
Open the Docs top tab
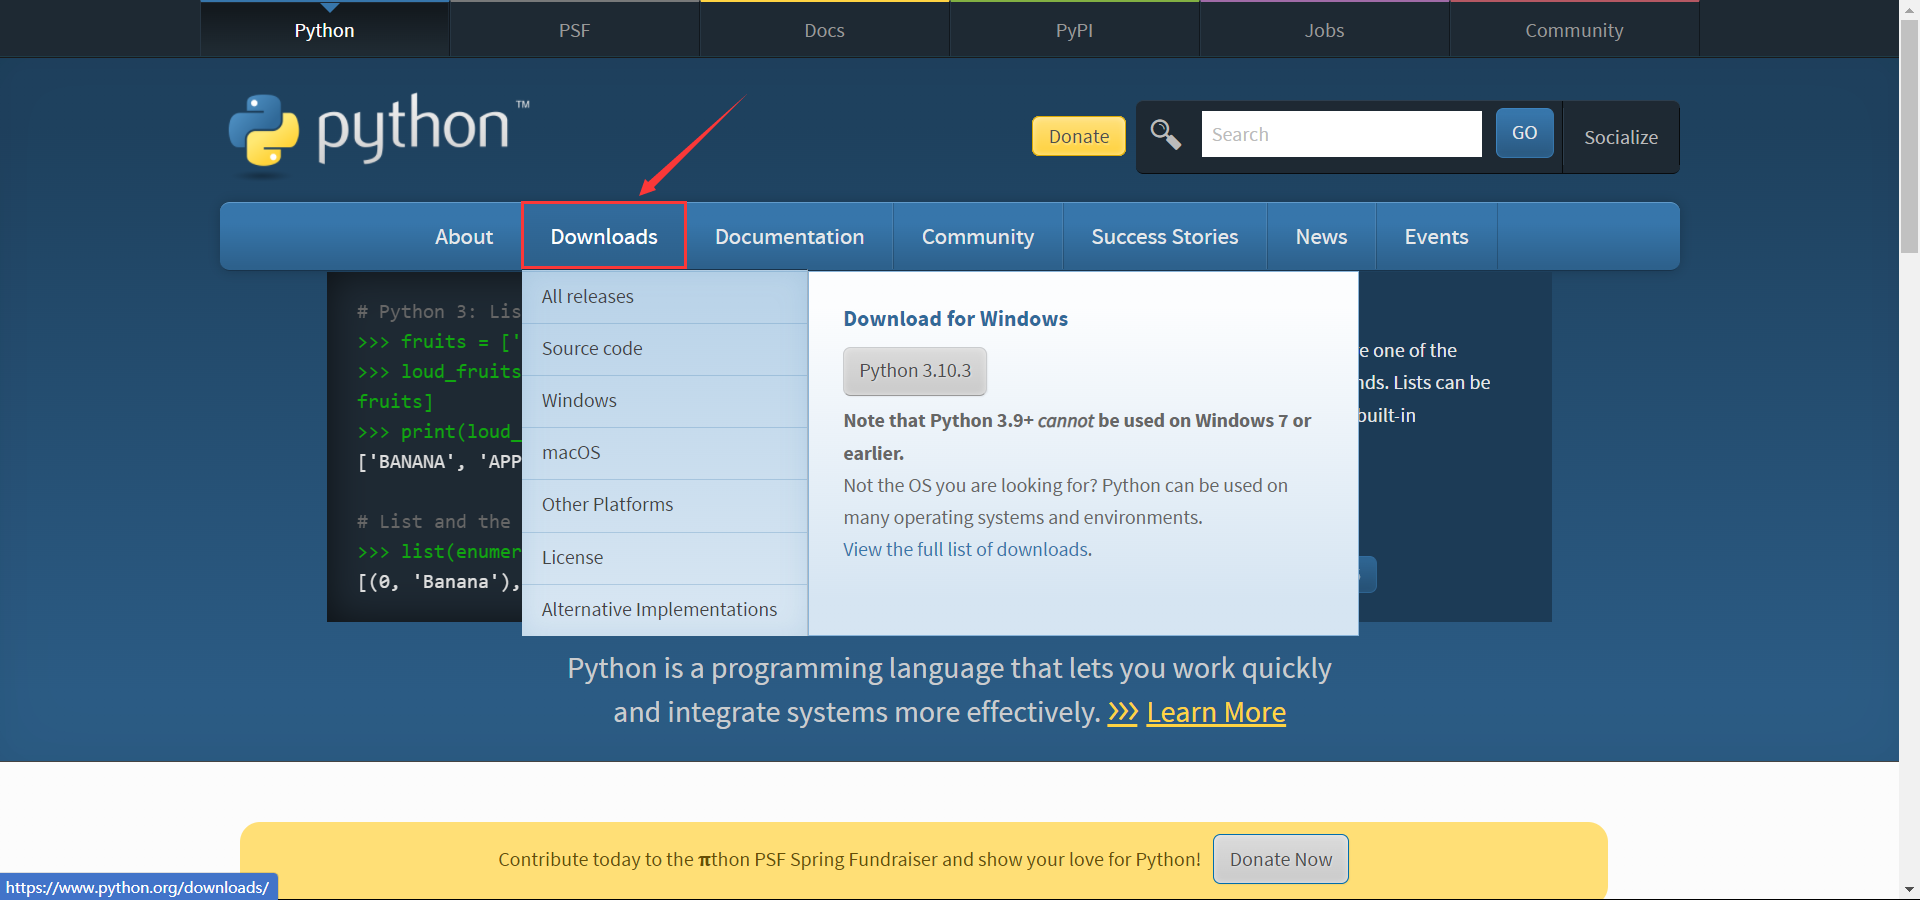pyautogui.click(x=824, y=30)
